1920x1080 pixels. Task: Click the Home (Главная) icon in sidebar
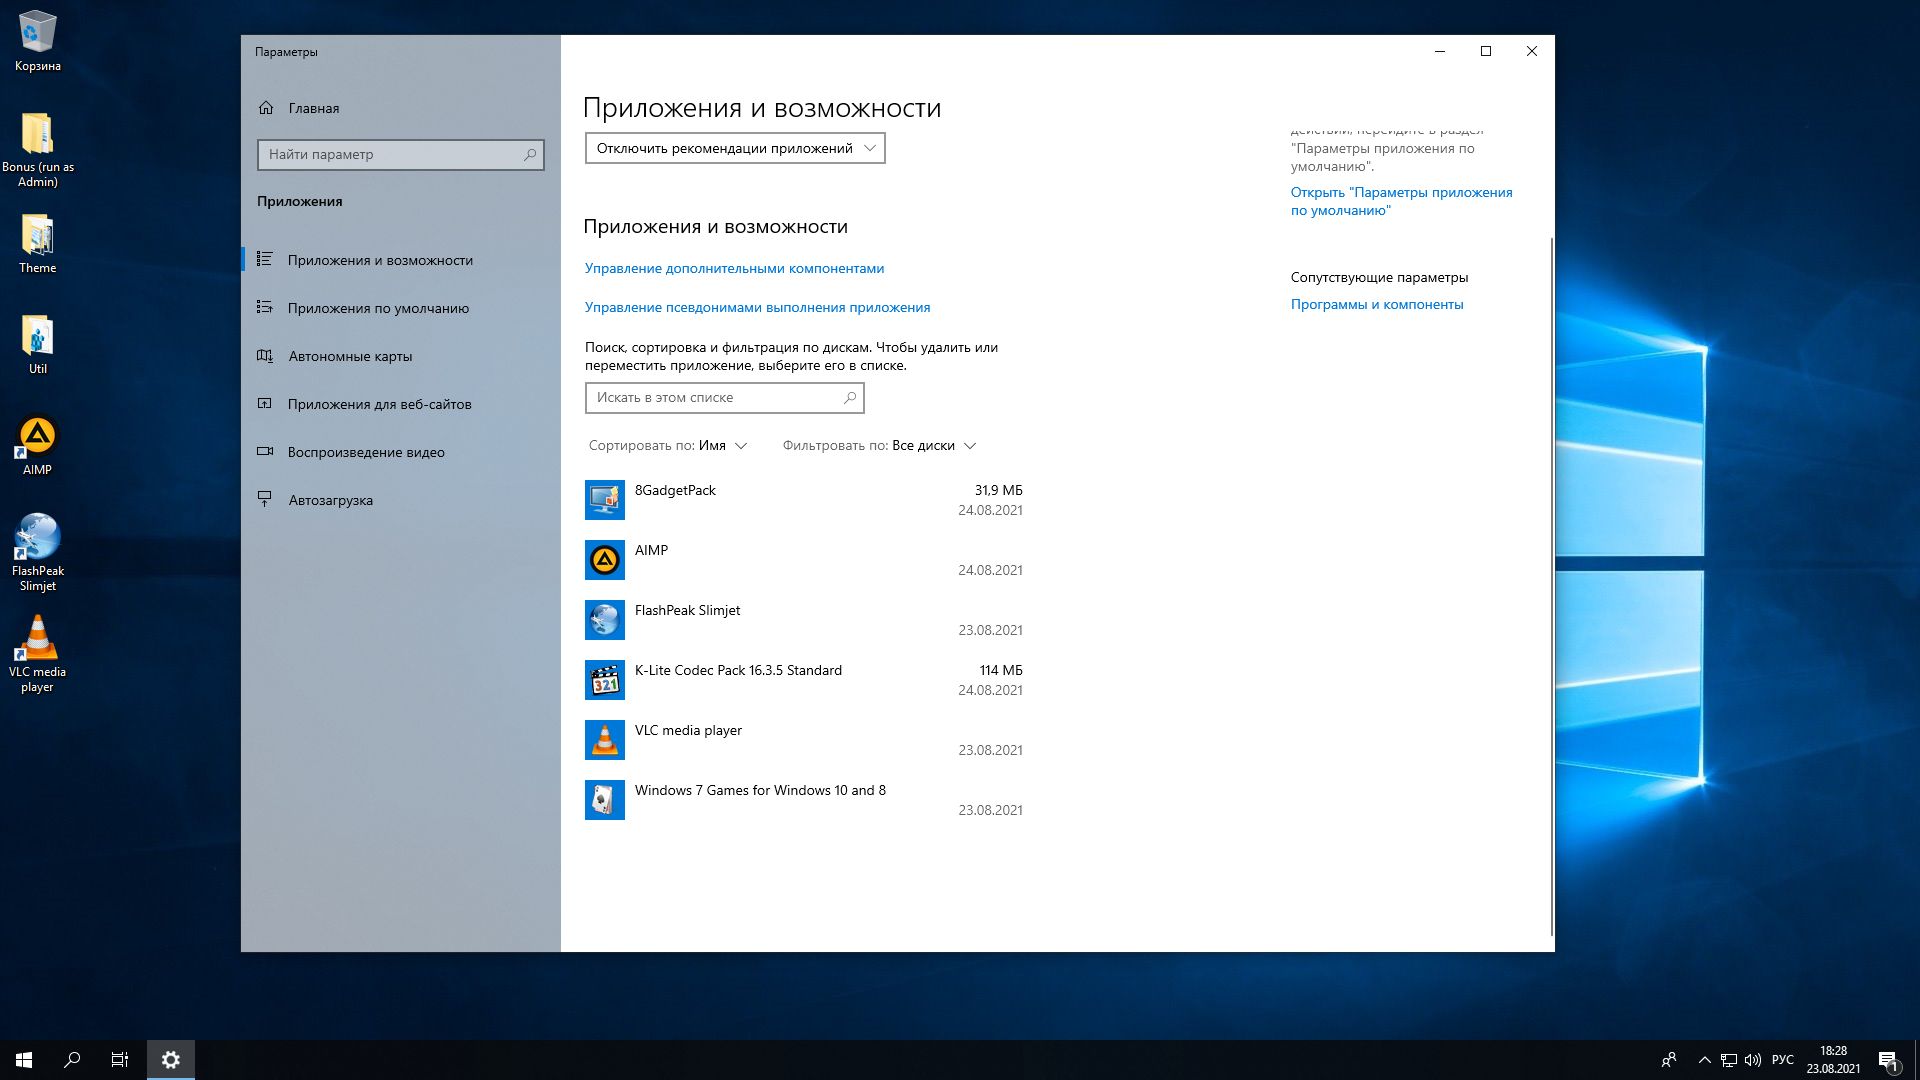266,108
